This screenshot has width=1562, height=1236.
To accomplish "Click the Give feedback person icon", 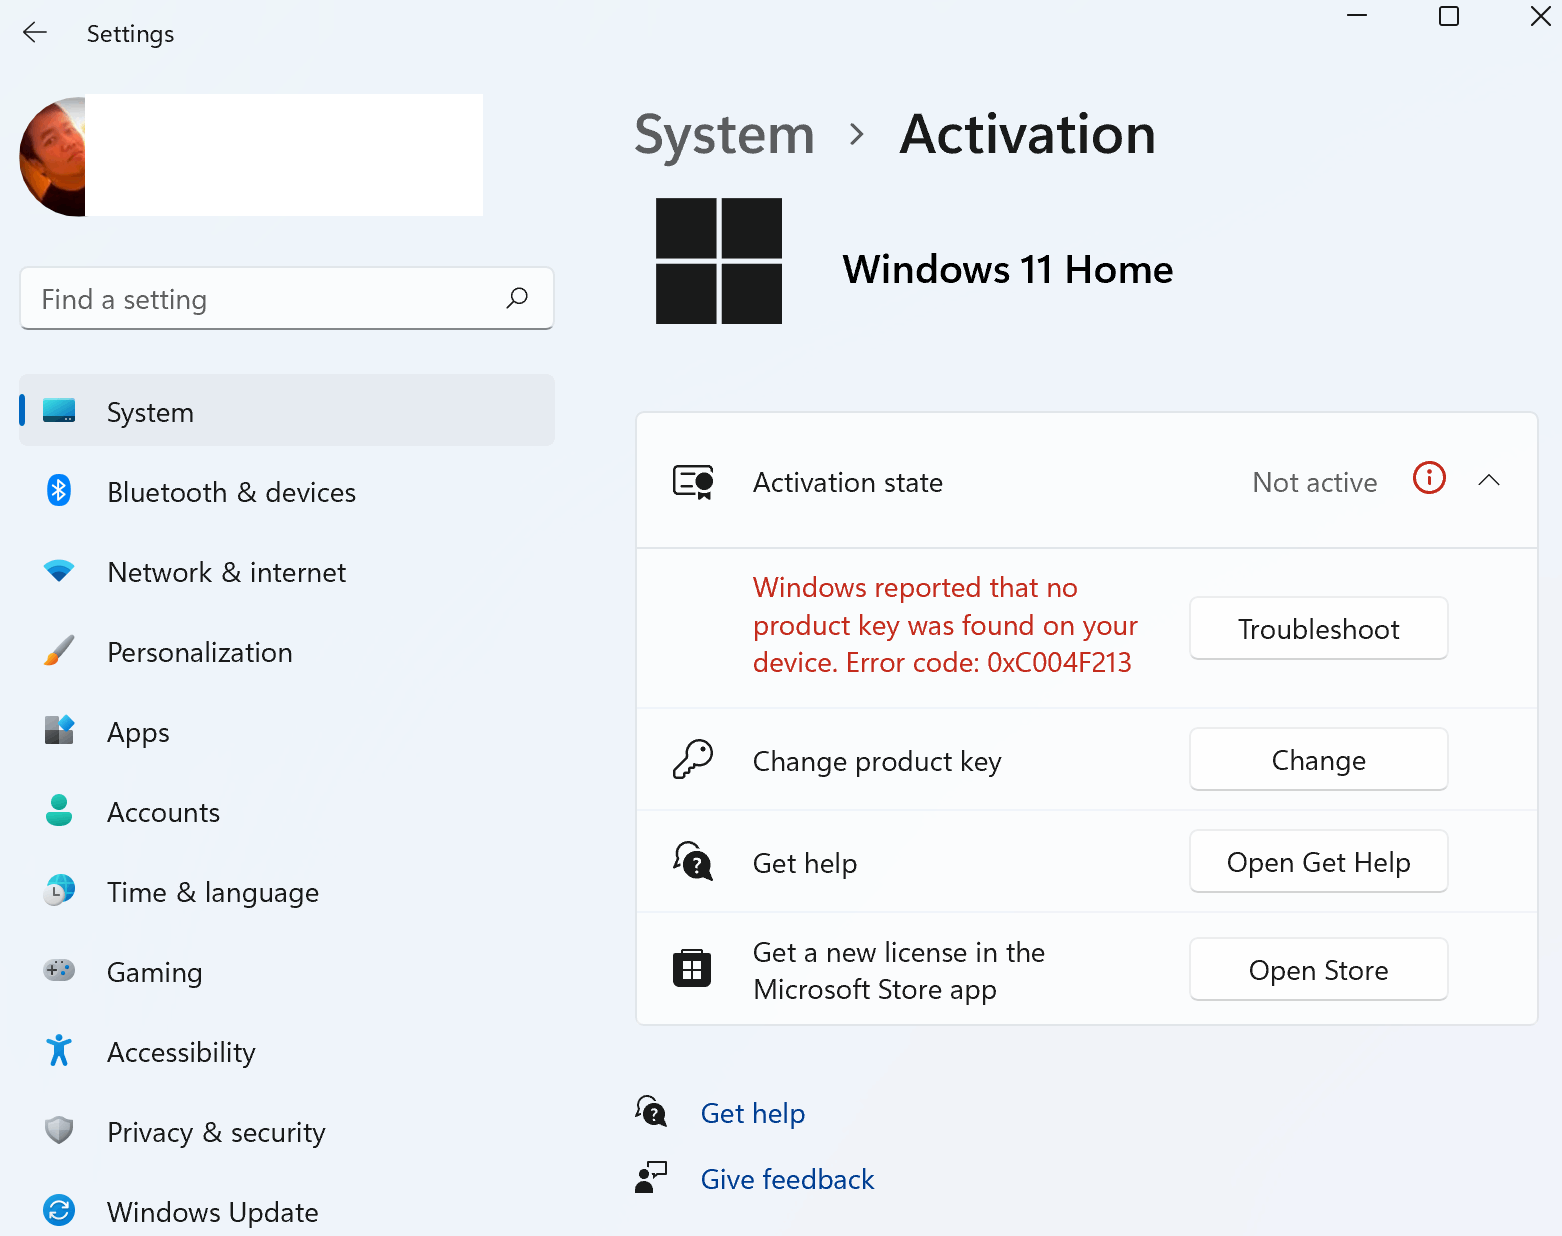I will point(651,1177).
